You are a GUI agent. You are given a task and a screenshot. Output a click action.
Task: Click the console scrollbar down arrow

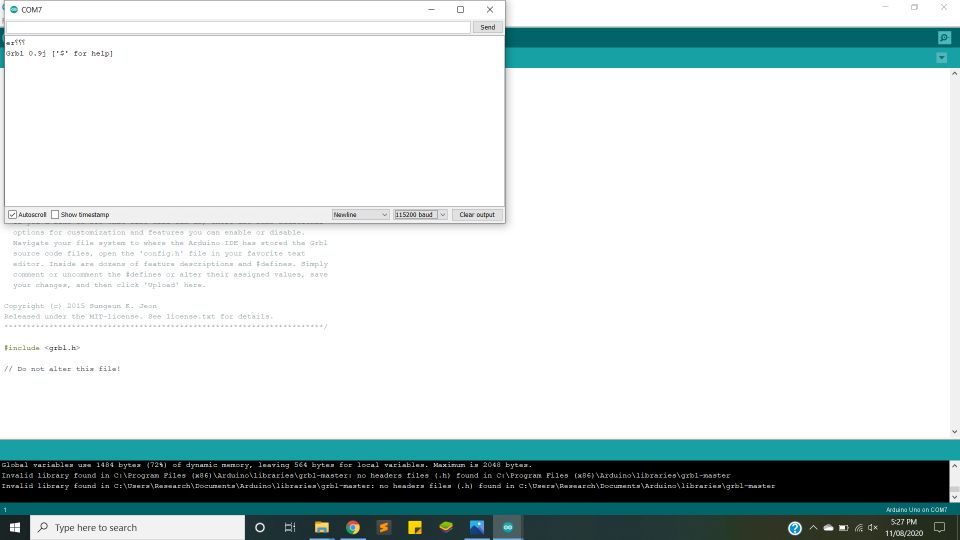point(954,497)
